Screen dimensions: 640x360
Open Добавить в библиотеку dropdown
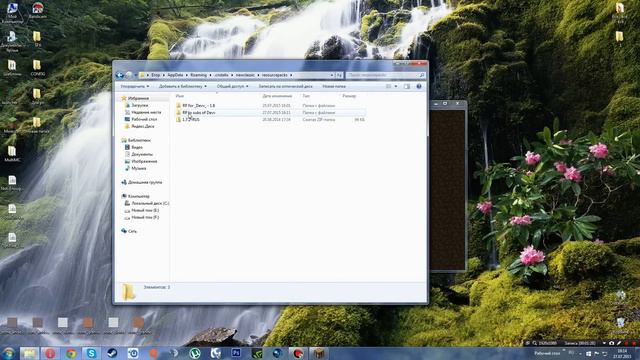point(182,87)
